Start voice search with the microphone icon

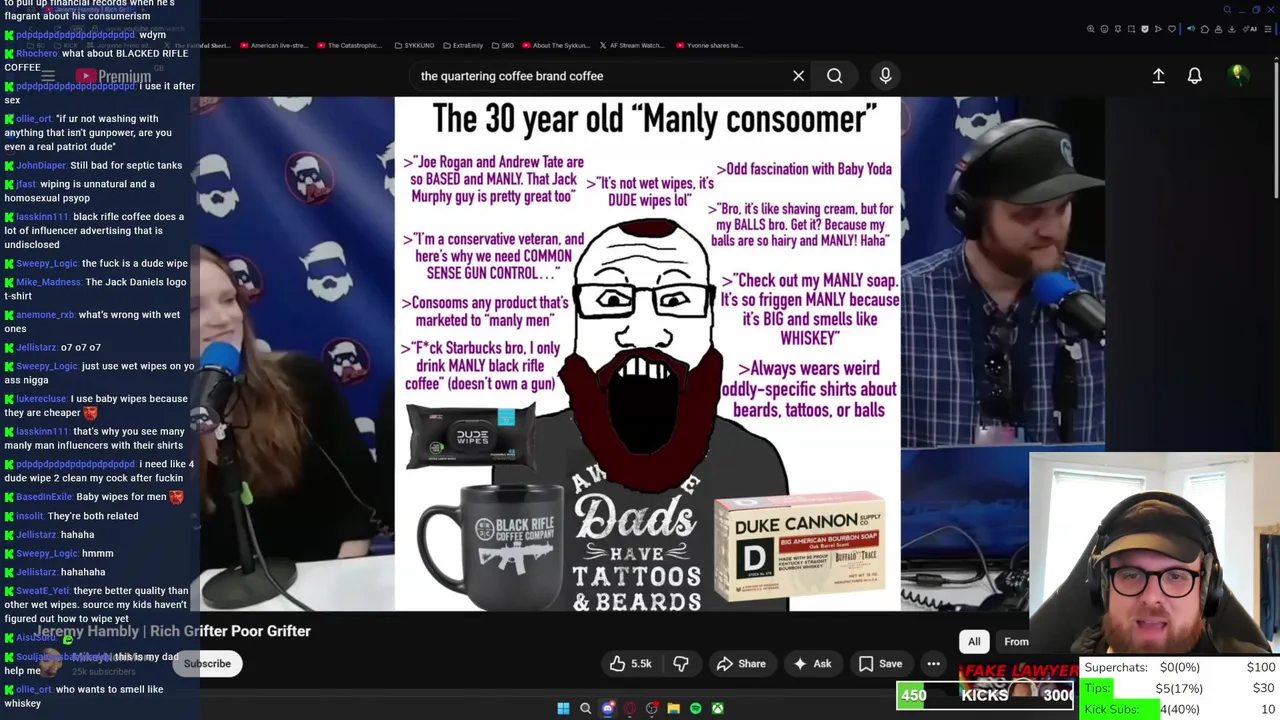885,76
